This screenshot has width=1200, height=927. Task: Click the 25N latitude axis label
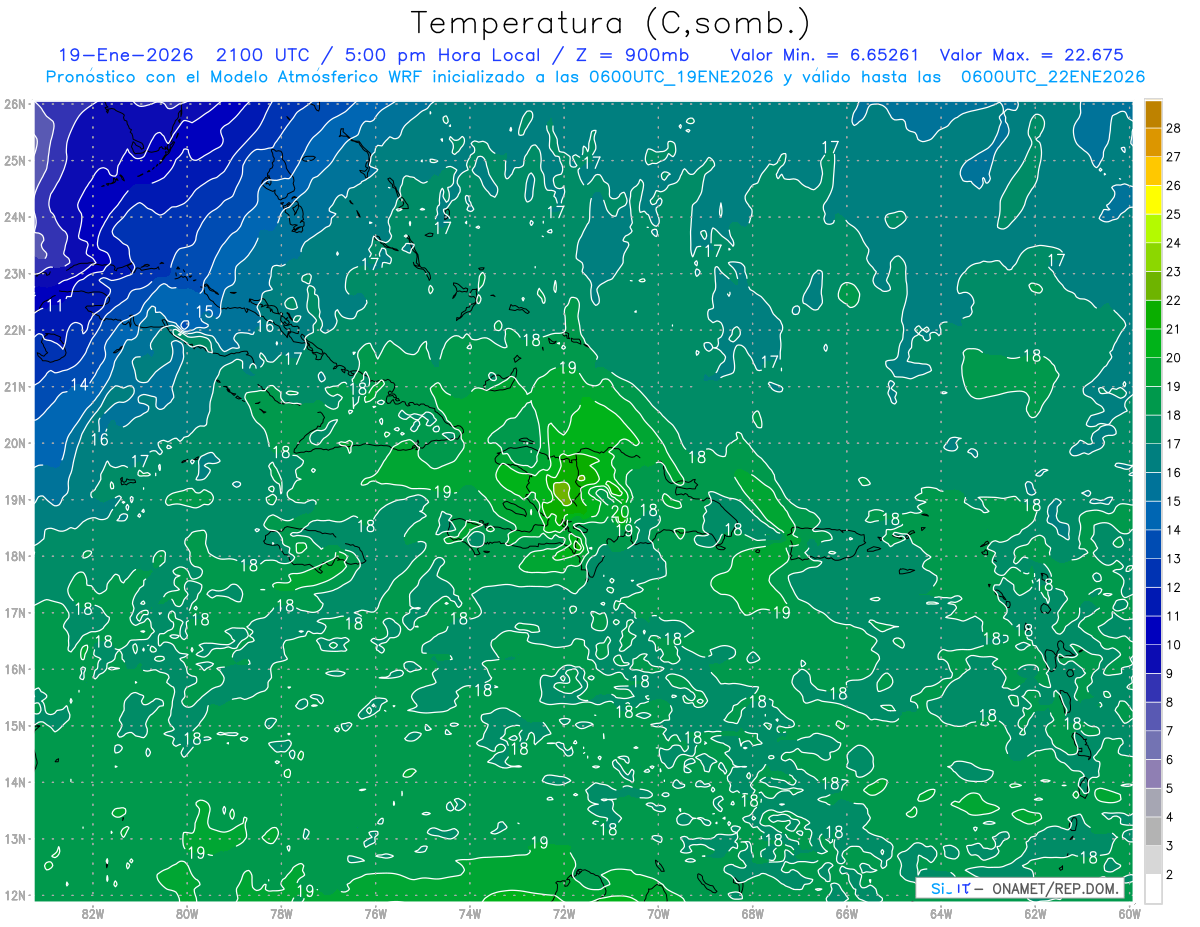point(14,160)
